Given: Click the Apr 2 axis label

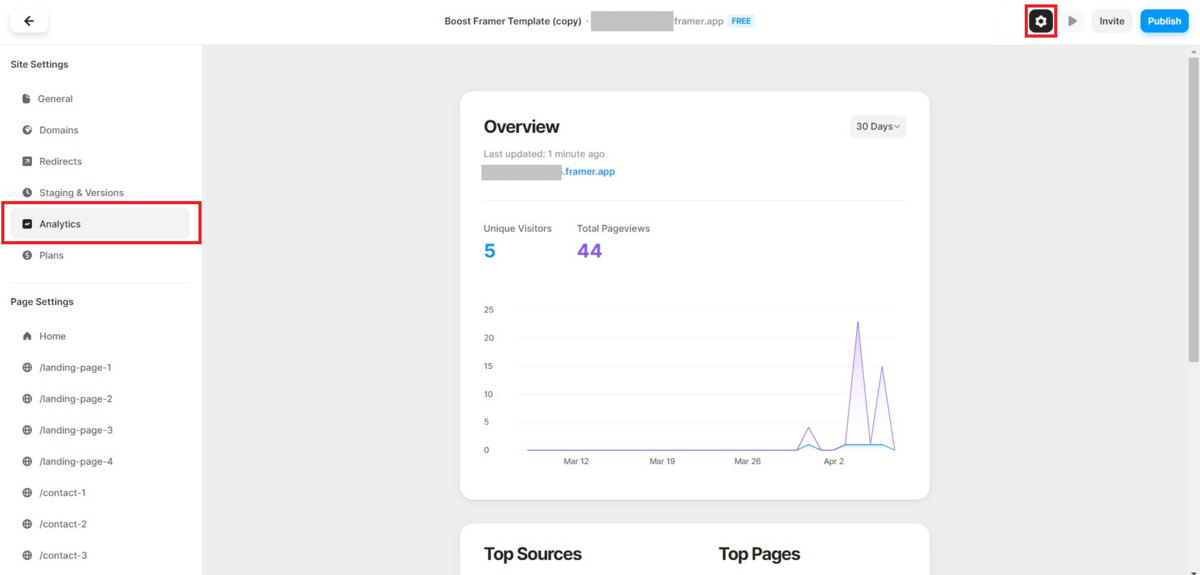Looking at the screenshot, I should coord(833,462).
